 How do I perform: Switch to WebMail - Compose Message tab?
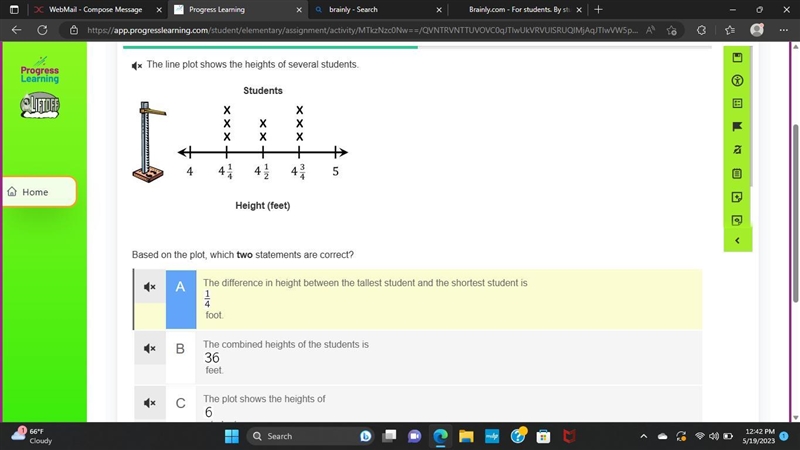click(95, 10)
